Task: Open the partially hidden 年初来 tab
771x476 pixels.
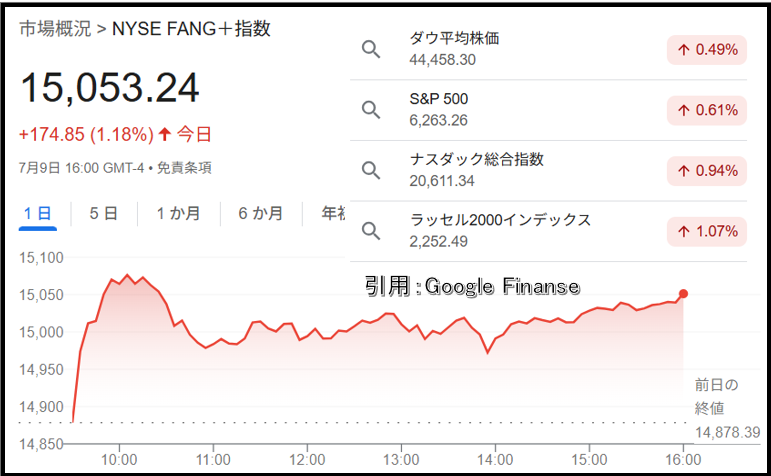Action: (x=333, y=214)
